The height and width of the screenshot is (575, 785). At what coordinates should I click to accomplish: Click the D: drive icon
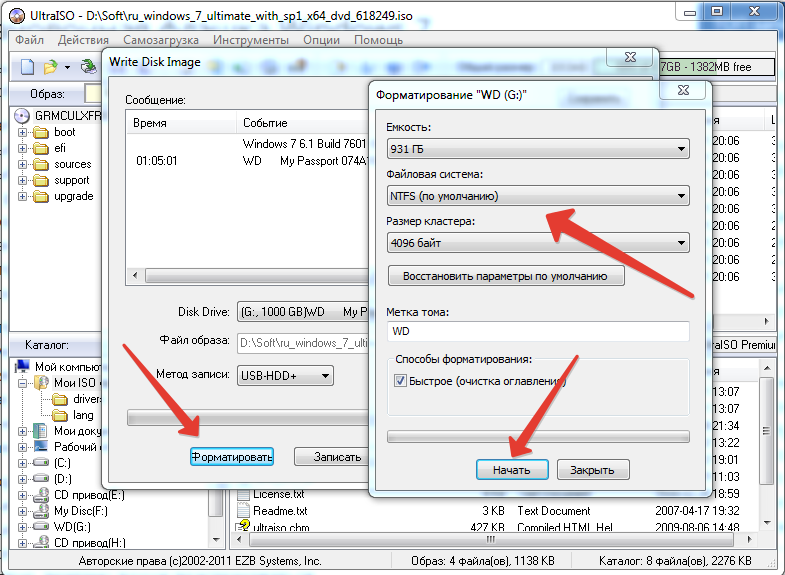point(41,478)
